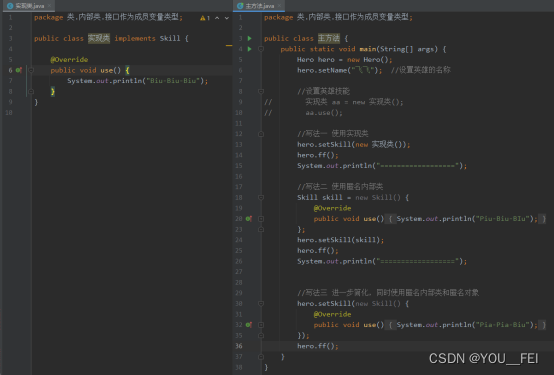Click hero.setSkill(new 实现类()) on line 13
The image size is (554, 375).
(353, 145)
